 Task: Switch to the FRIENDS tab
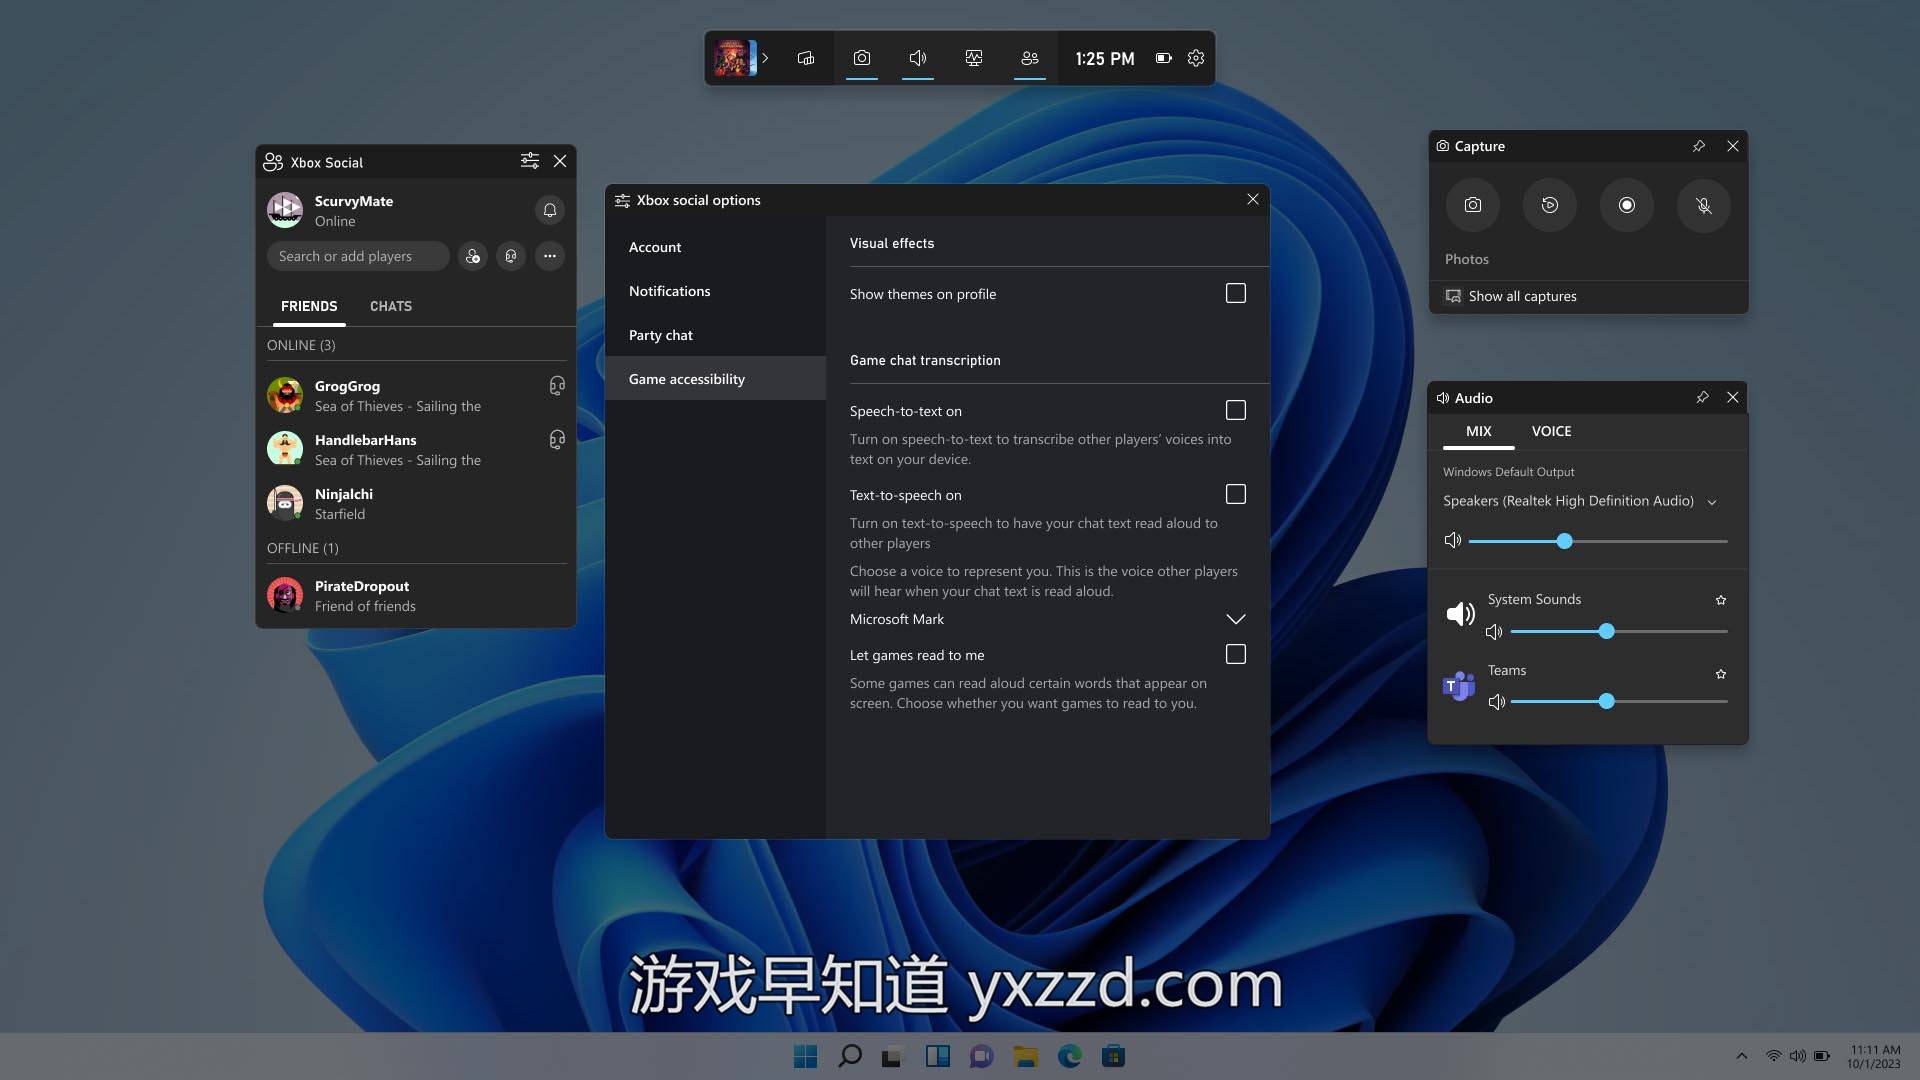click(x=309, y=306)
